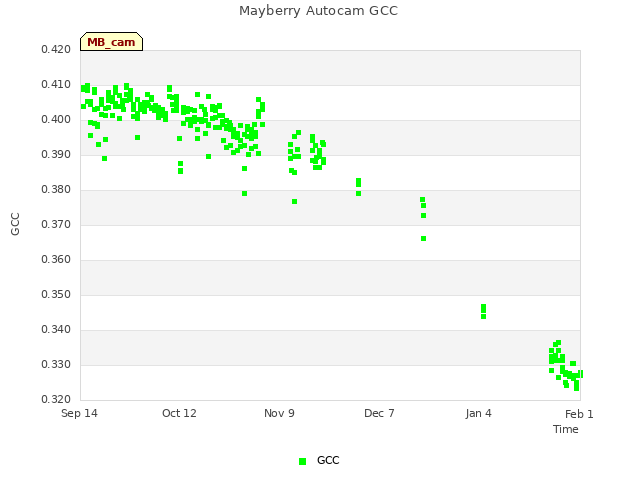This screenshot has height=480, width=640.
Task: Select the isolated data point near 0.377 in November
Action: [294, 202]
